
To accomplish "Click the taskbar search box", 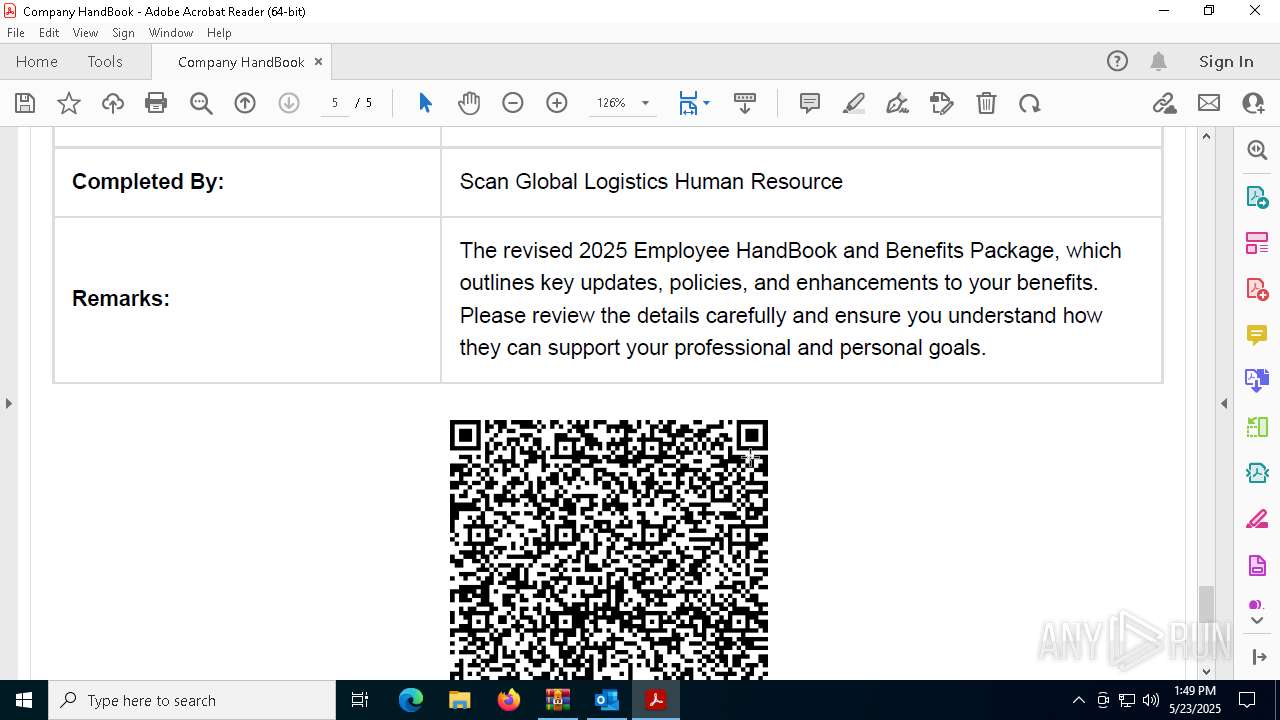I will [192, 700].
